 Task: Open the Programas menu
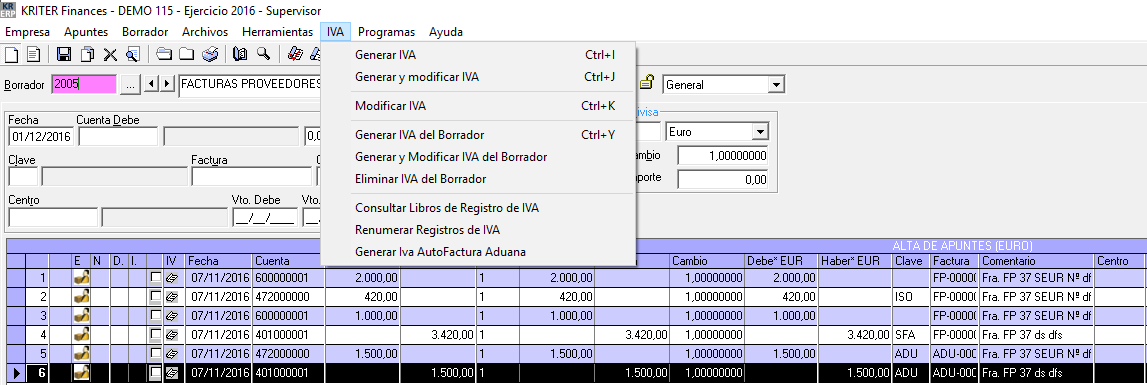[386, 31]
